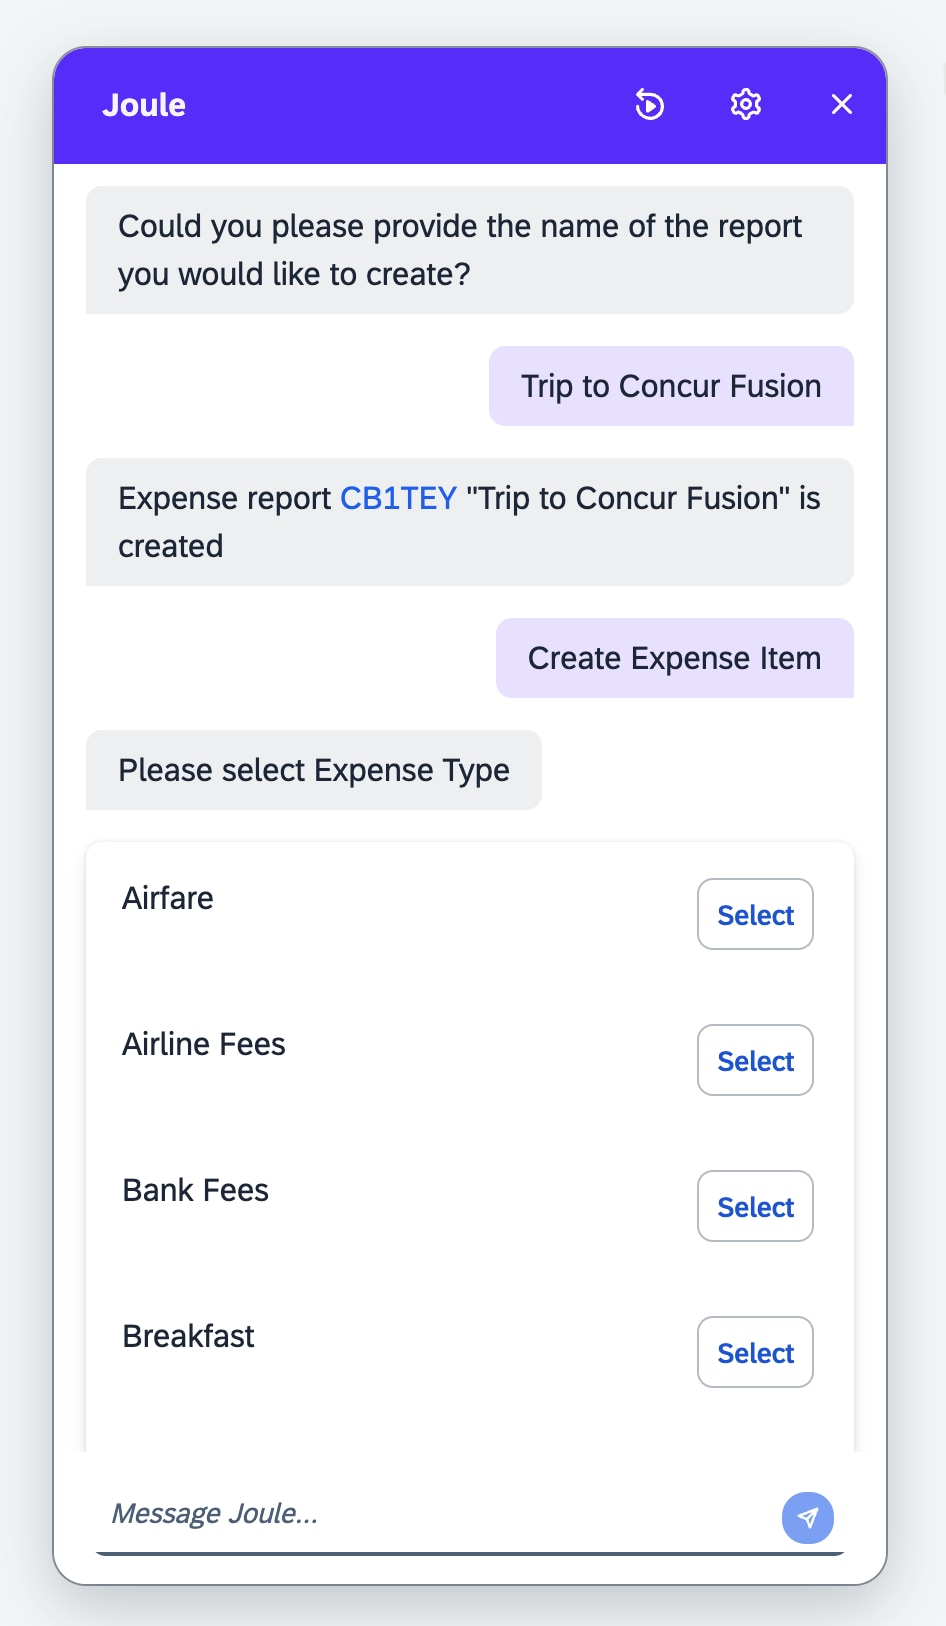Click the Airline Fees list item label
The height and width of the screenshot is (1626, 946).
[204, 1044]
